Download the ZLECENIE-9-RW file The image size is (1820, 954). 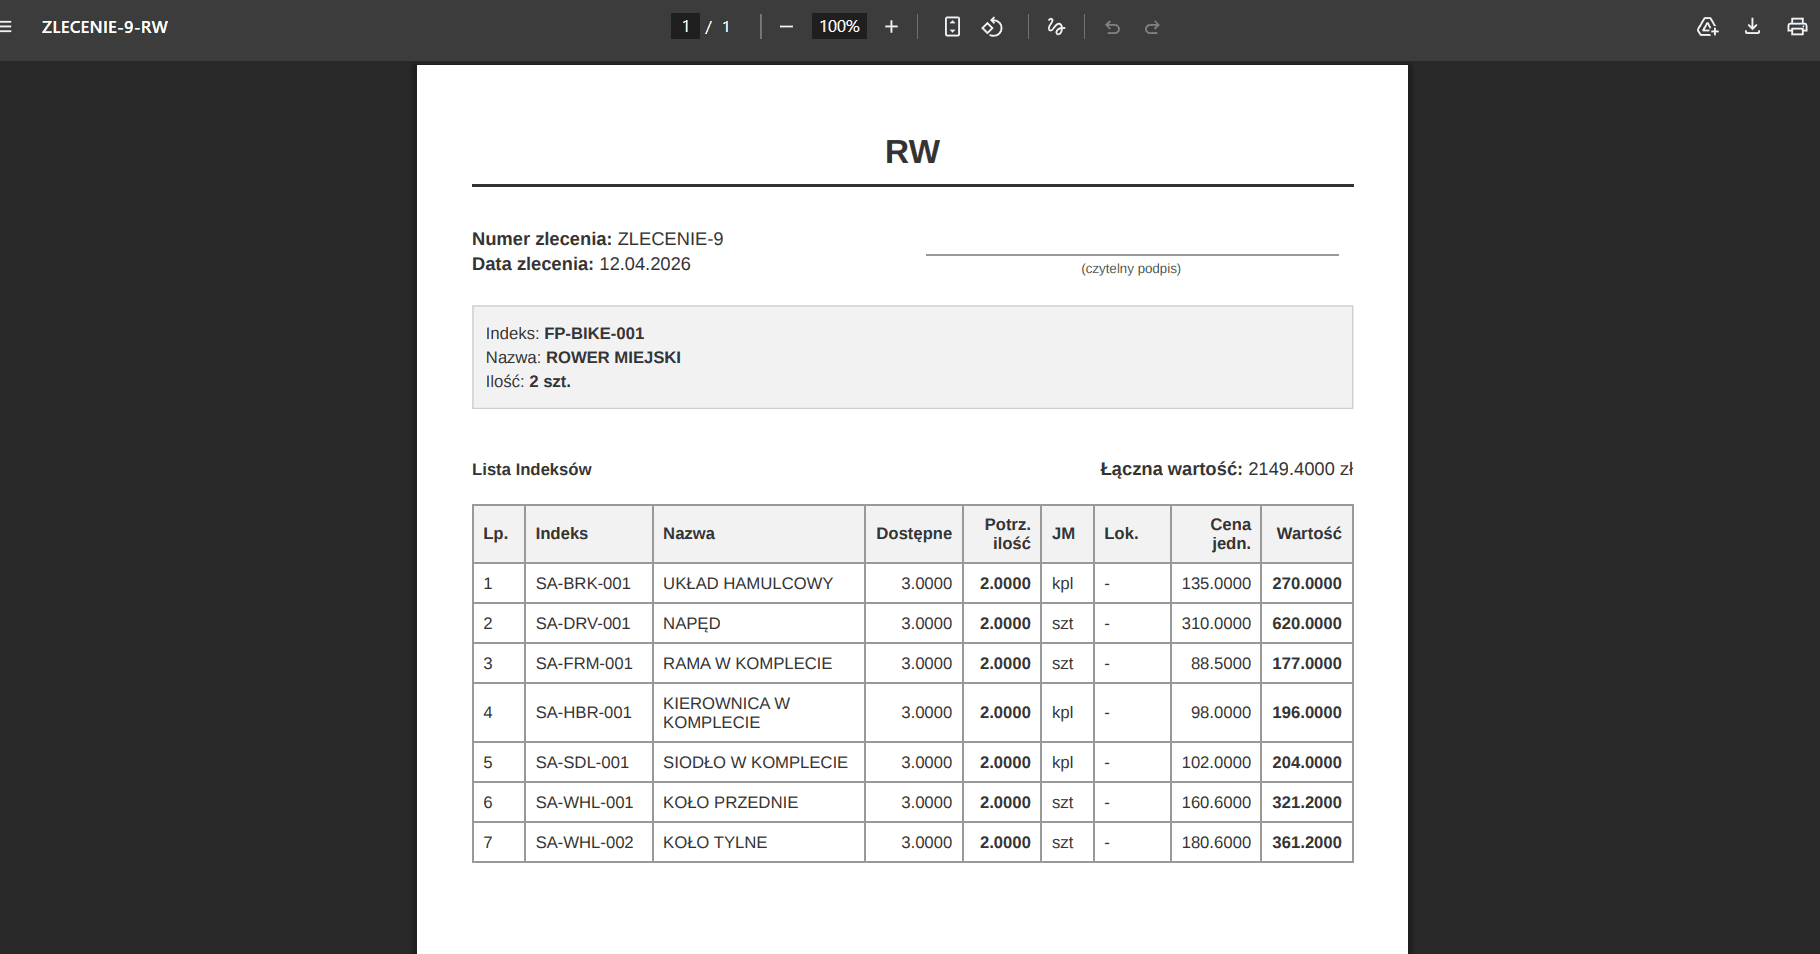1752,27
